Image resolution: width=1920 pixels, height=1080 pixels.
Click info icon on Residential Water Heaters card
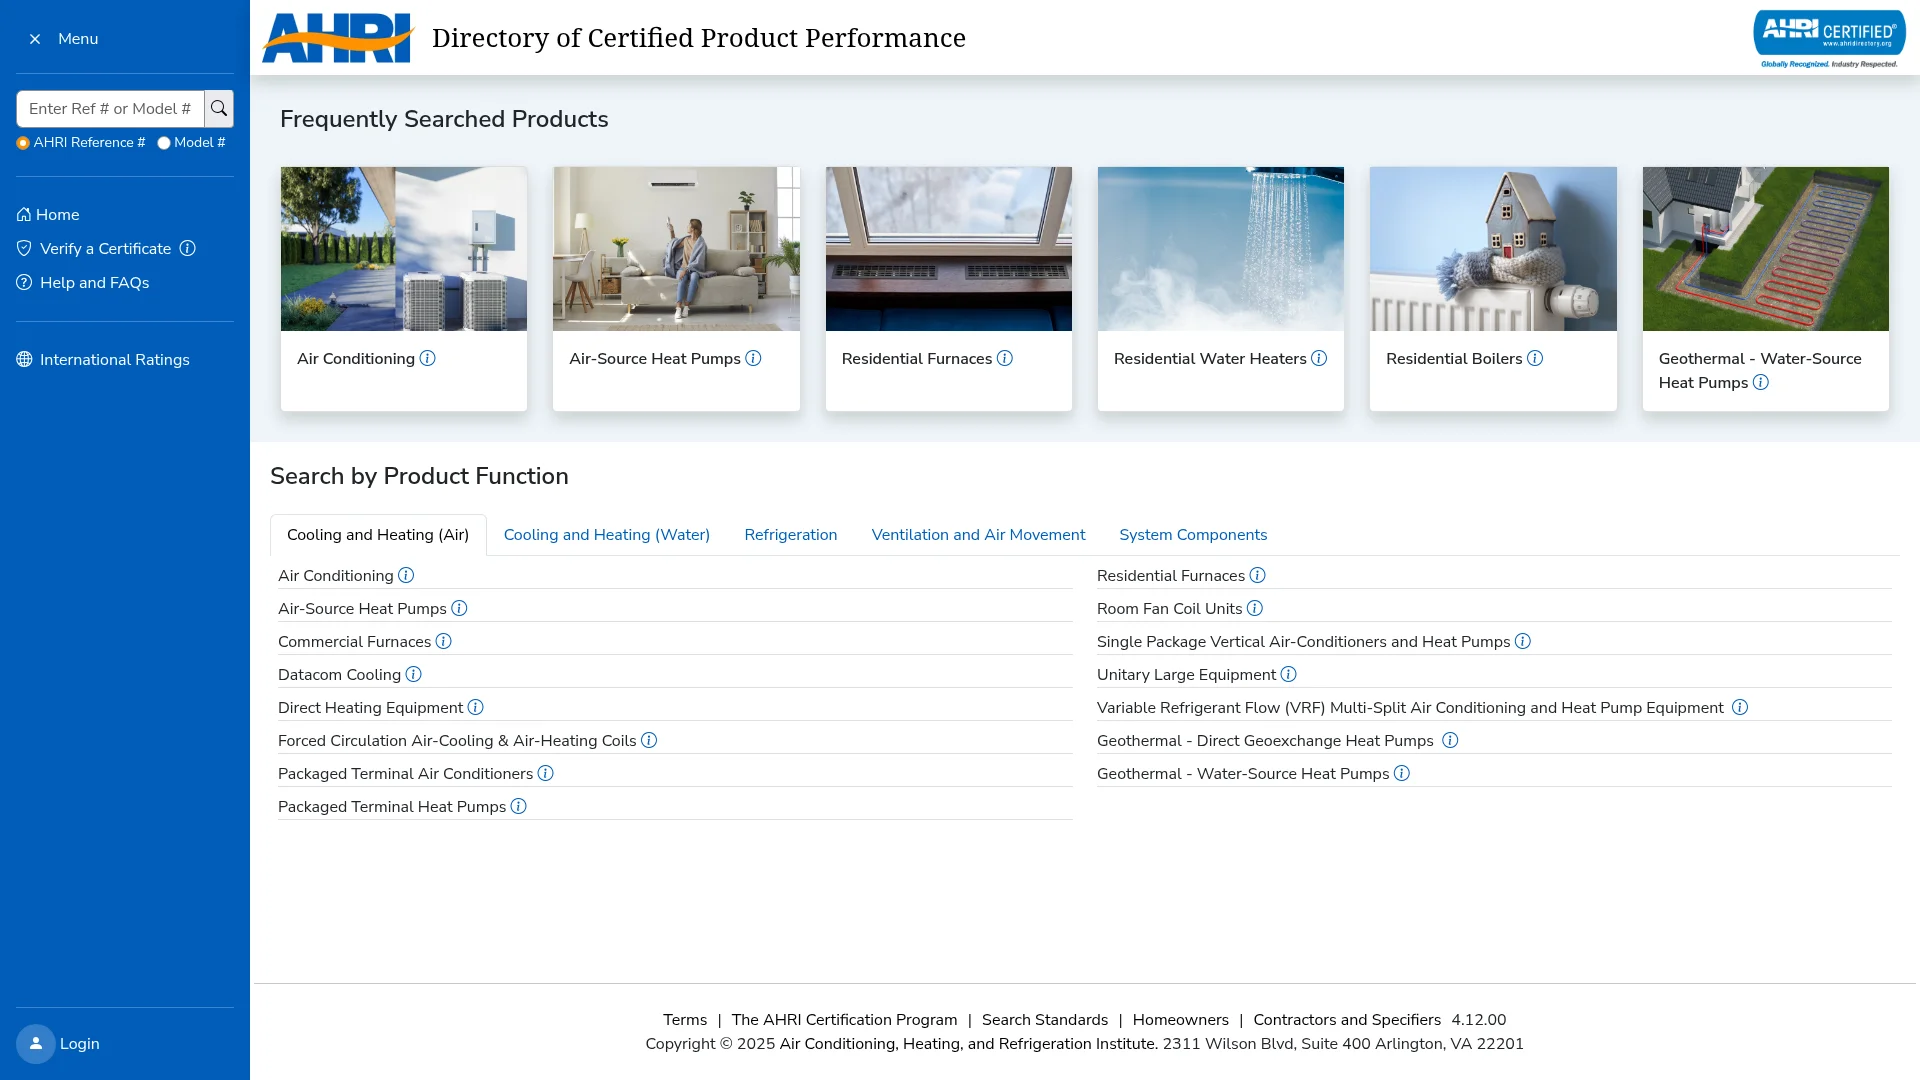tap(1319, 358)
